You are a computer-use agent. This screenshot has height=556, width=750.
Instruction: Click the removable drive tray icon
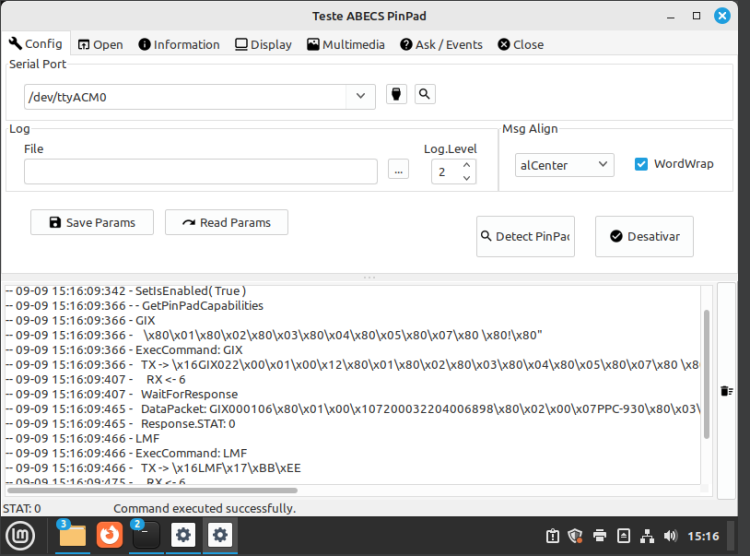pos(623,536)
